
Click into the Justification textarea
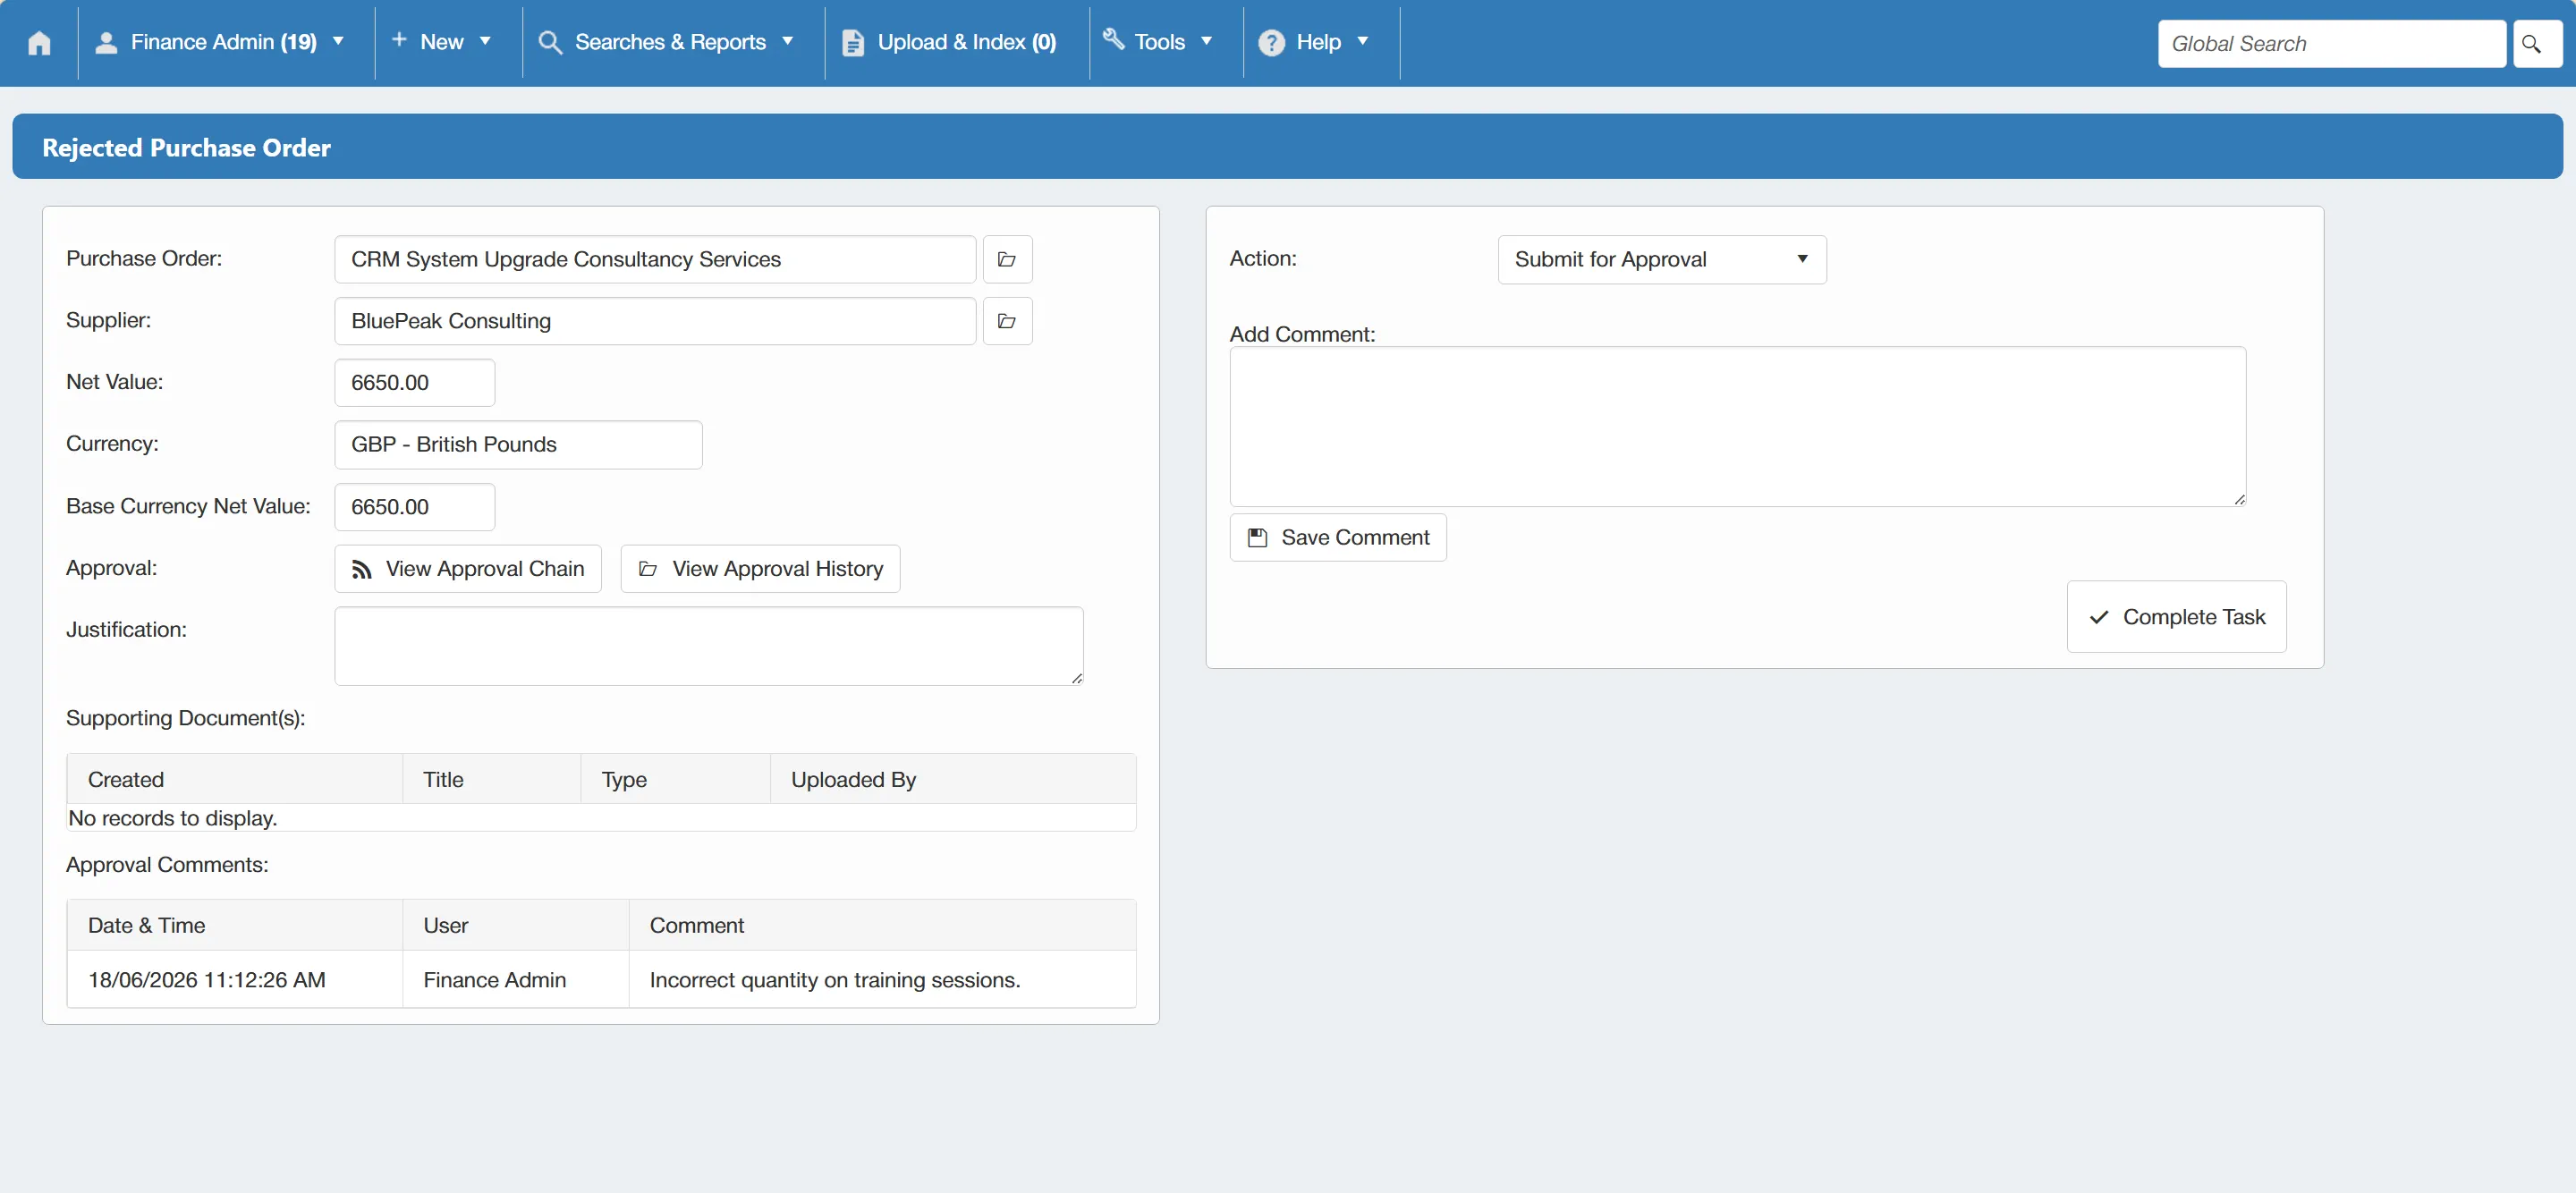pyautogui.click(x=708, y=646)
